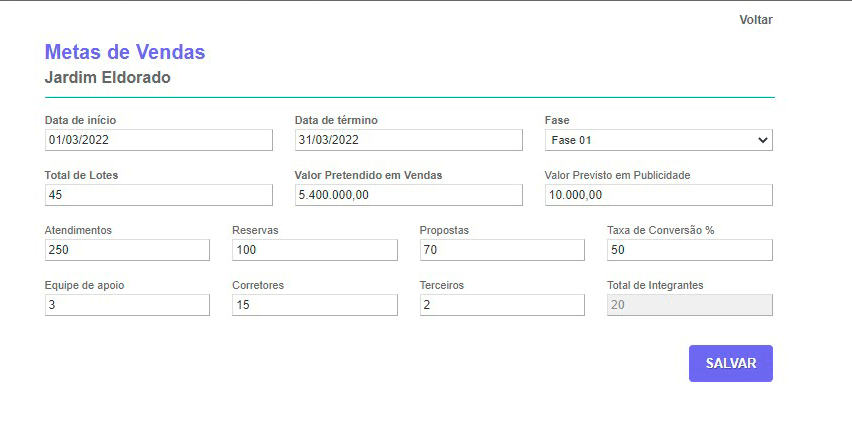Click the Fase label text
Image resolution: width=852 pixels, height=426 pixels.
[557, 120]
